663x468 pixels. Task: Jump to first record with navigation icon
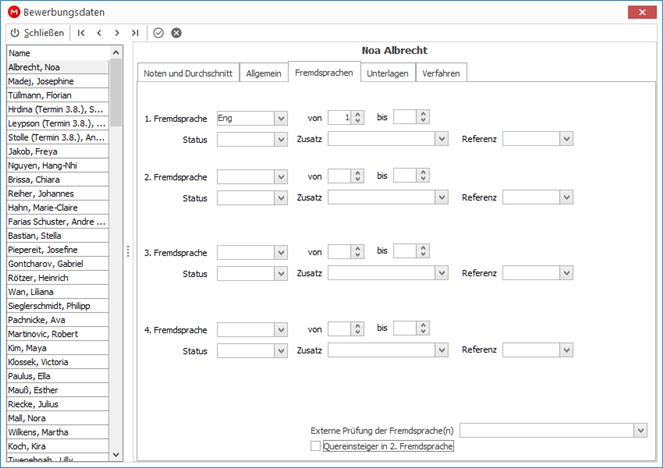tap(81, 33)
